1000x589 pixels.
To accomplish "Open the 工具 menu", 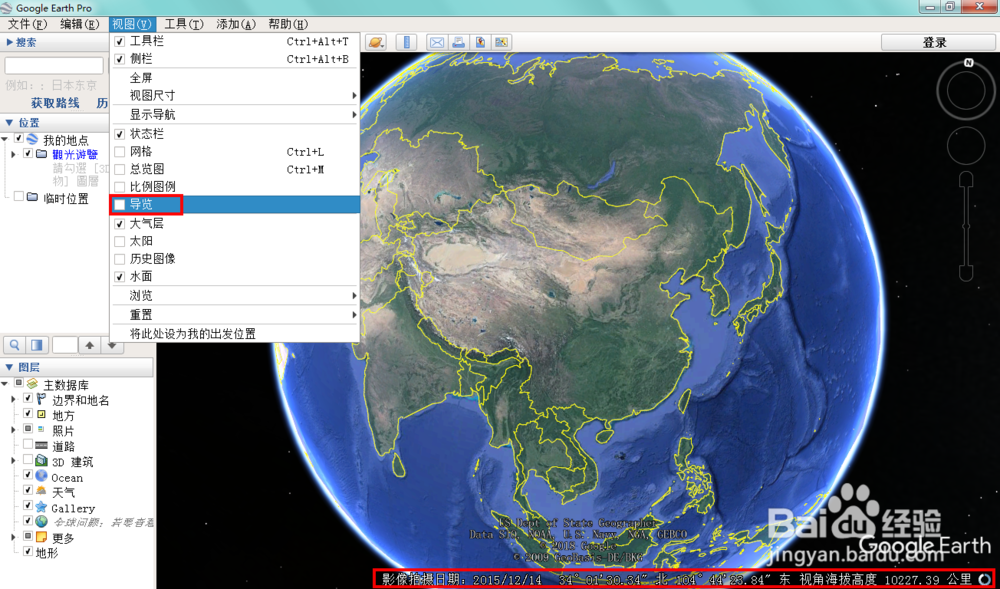I will (x=184, y=24).
